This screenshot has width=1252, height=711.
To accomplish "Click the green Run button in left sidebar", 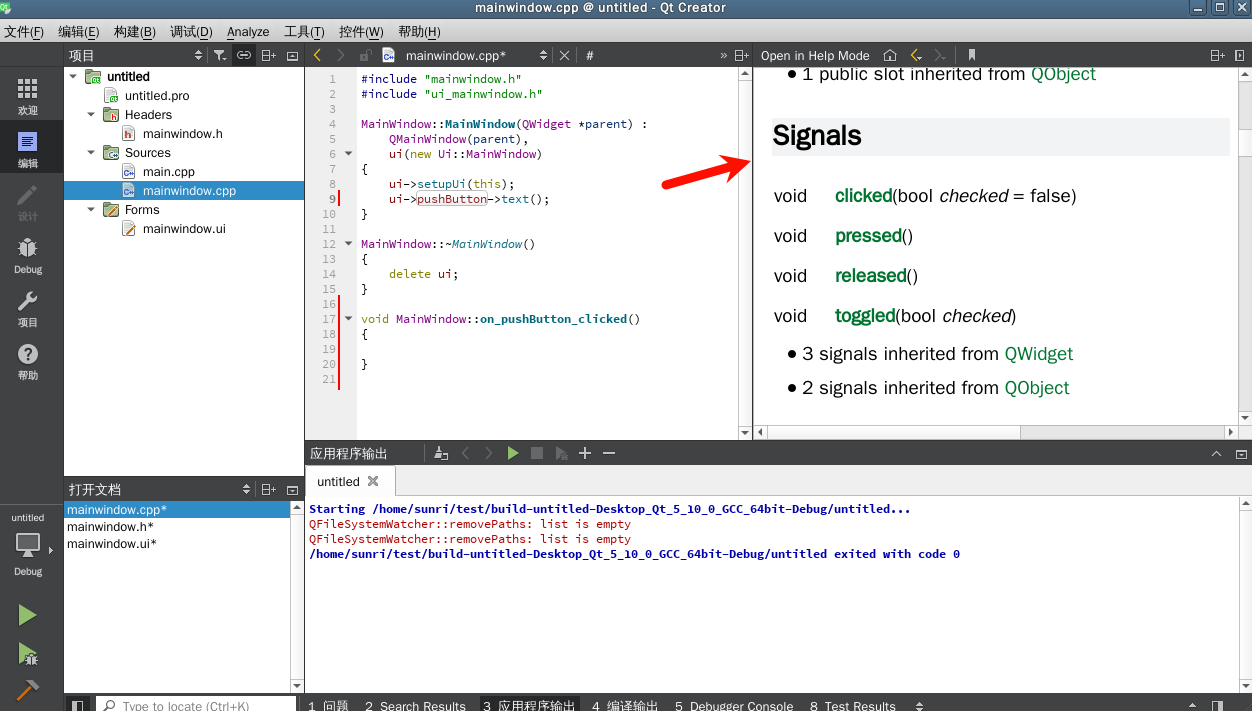I will tap(28, 615).
